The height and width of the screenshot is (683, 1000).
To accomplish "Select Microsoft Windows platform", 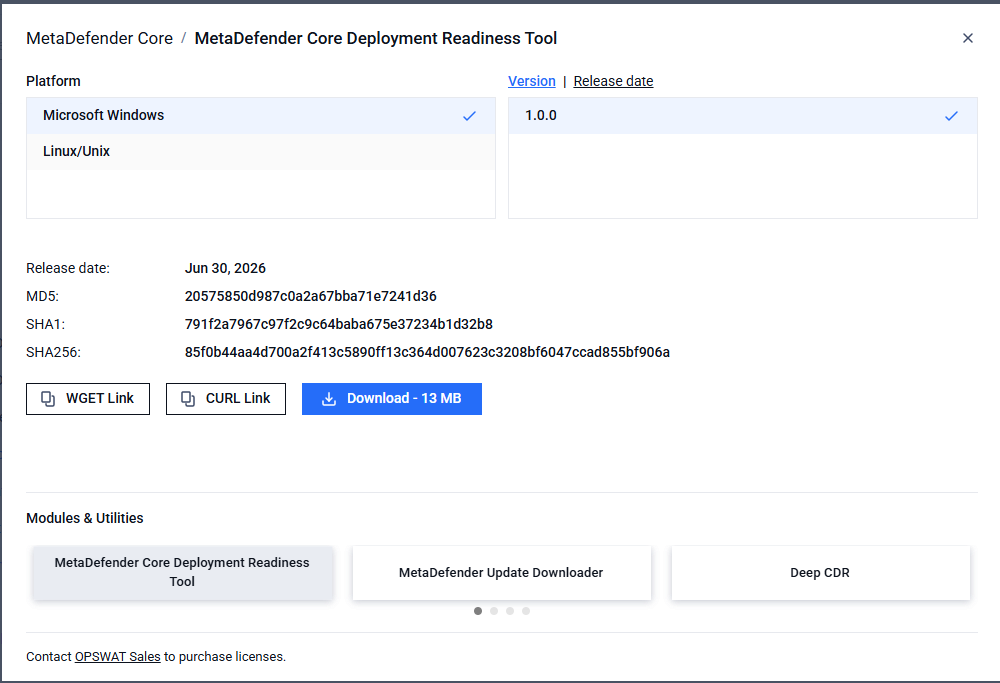I will click(261, 115).
